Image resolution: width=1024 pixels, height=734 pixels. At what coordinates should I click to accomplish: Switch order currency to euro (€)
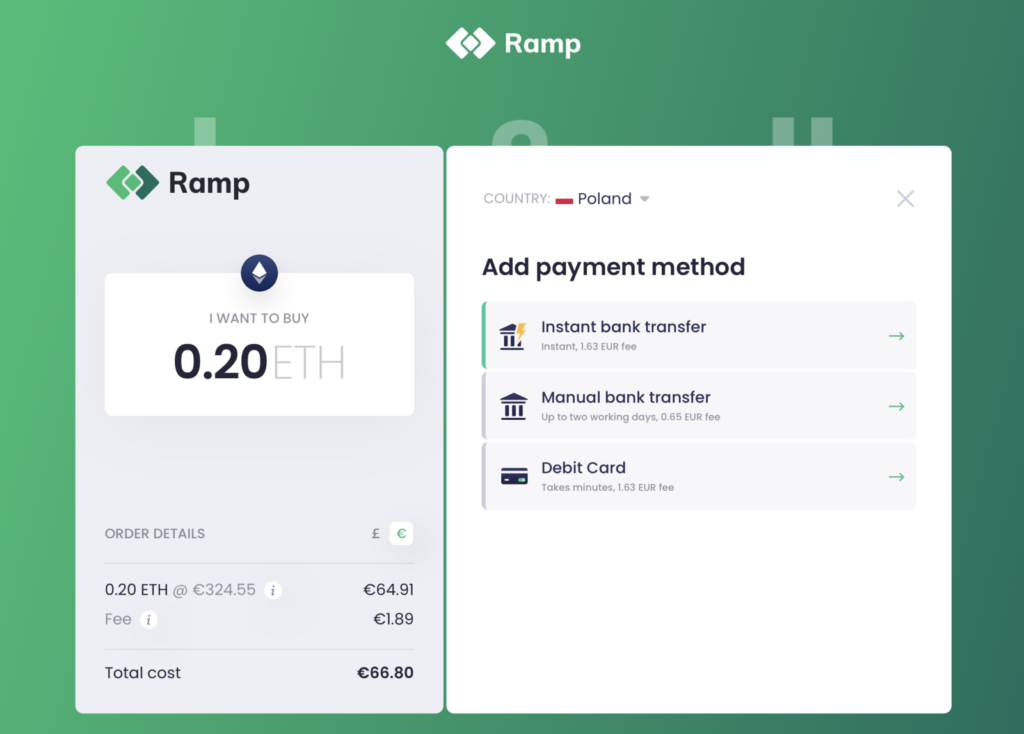(x=401, y=534)
